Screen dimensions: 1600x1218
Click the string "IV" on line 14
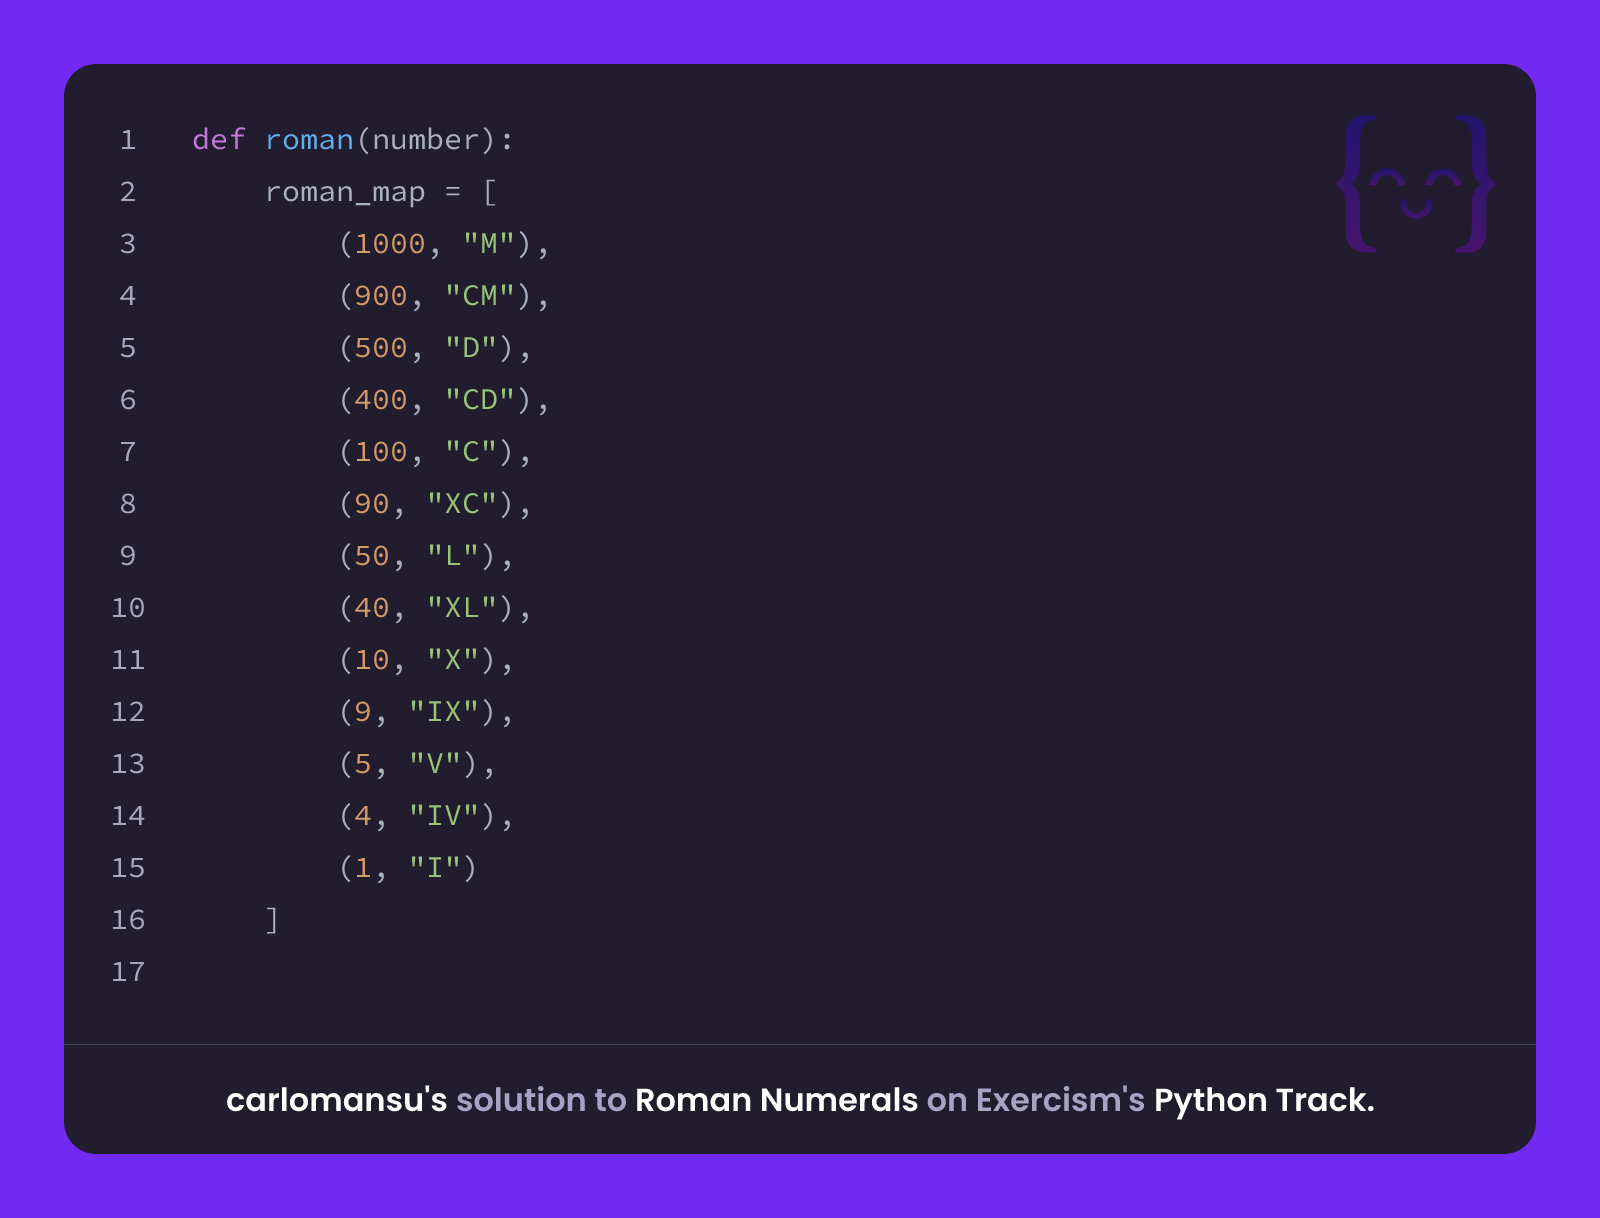pos(444,815)
